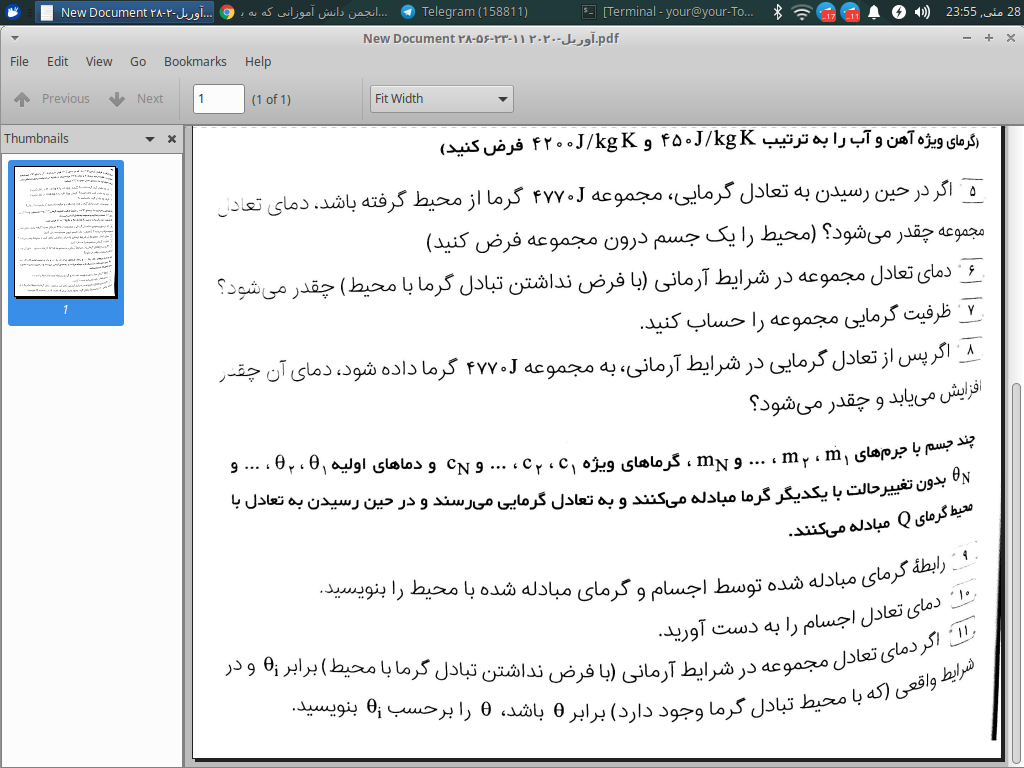Open the Thumbnails sidebar selector dropdown
Image resolution: width=1024 pixels, height=768 pixels.
coord(150,139)
